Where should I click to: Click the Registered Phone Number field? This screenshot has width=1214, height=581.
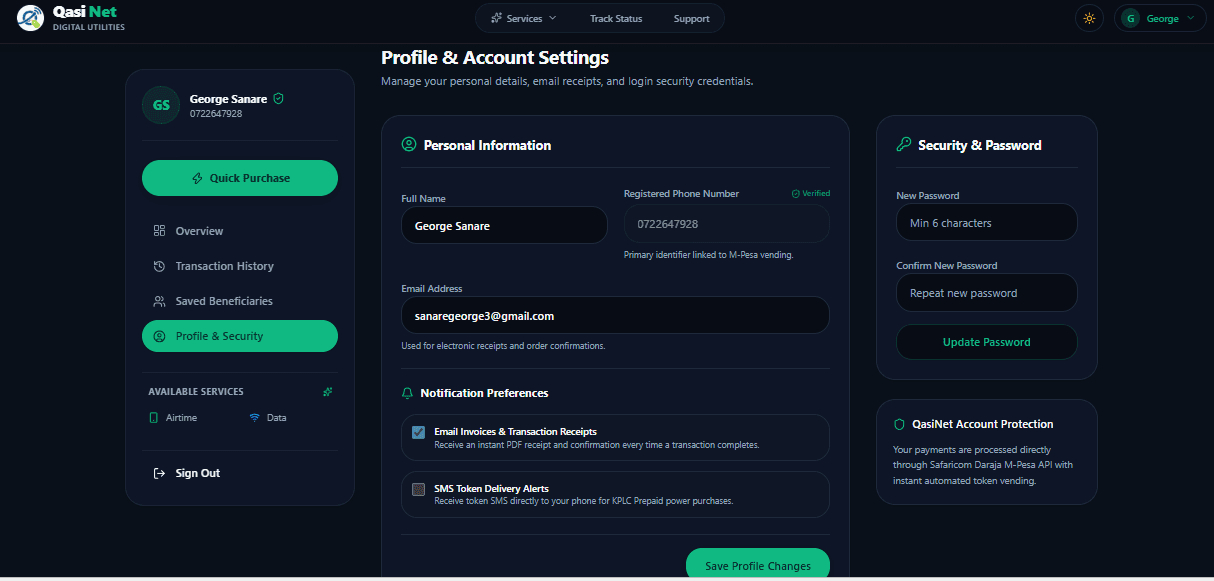[x=727, y=223]
